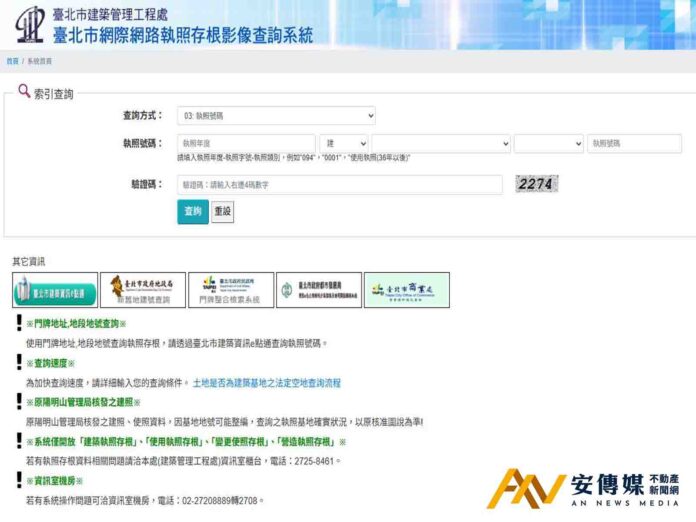
Task: Click the 臺北市建築管理工程處 header text
Action: pyautogui.click(x=110, y=15)
